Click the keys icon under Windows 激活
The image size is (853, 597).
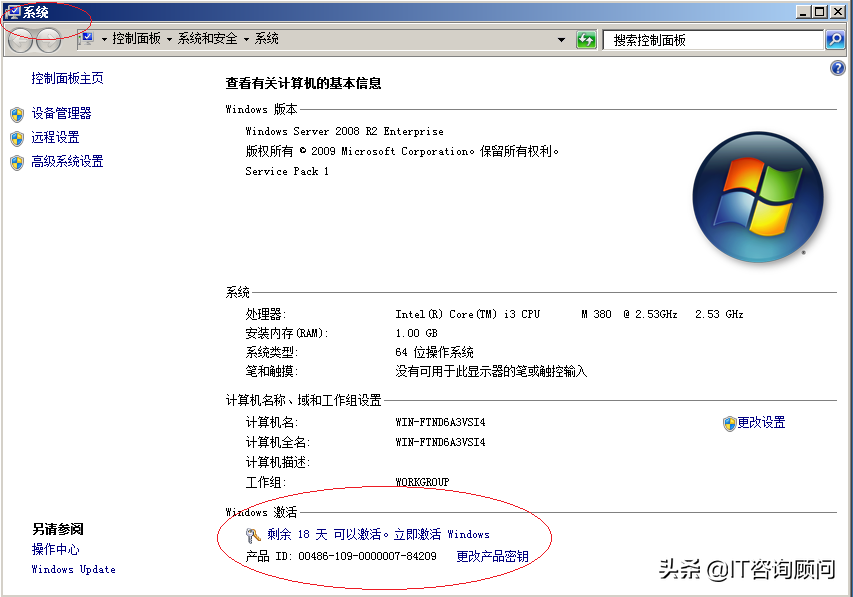pyautogui.click(x=253, y=536)
